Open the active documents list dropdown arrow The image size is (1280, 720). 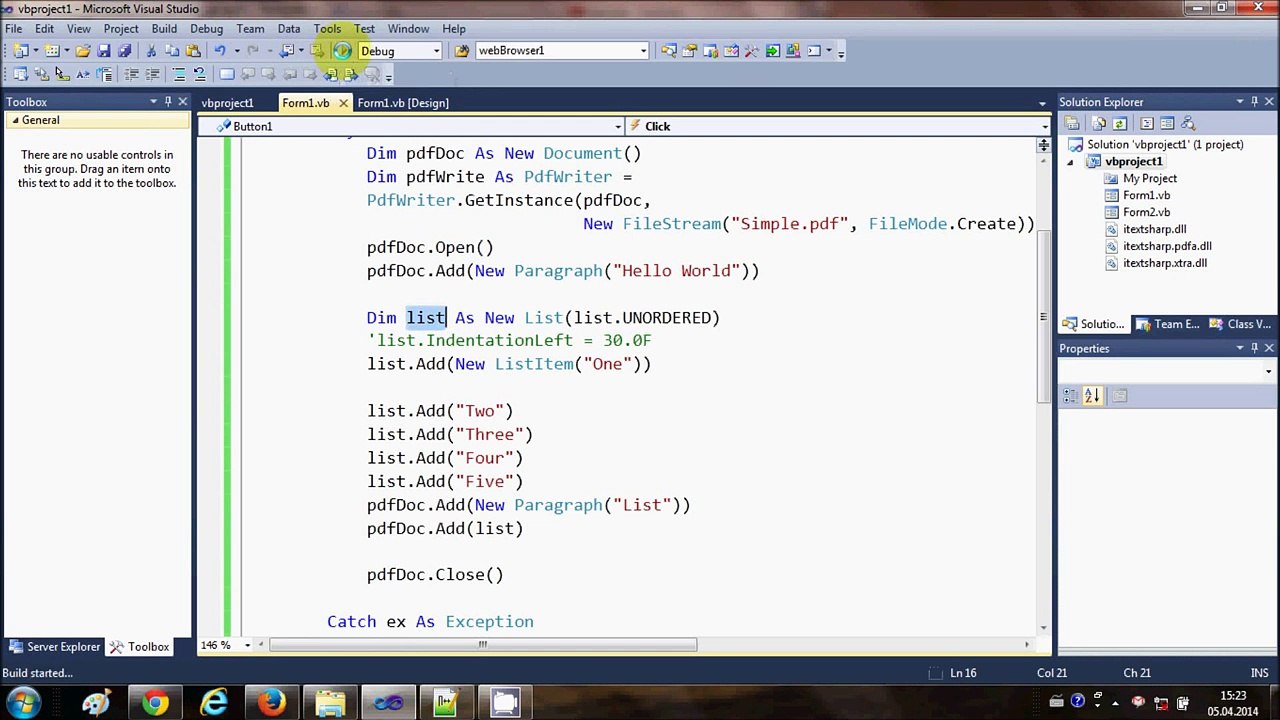(1042, 103)
